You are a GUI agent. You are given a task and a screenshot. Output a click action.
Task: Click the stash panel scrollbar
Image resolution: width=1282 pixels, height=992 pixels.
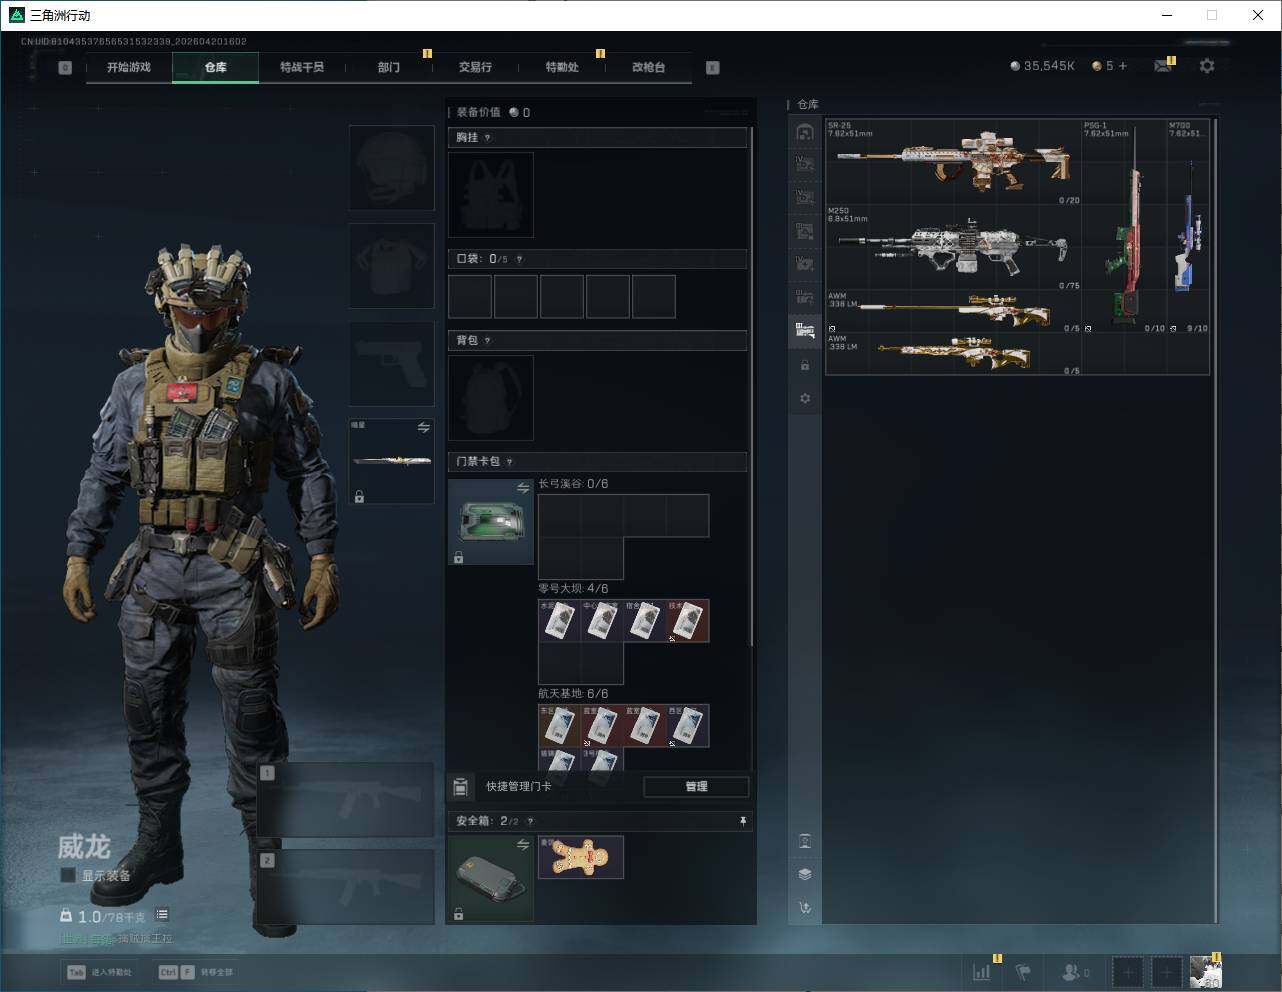pos(1216,520)
